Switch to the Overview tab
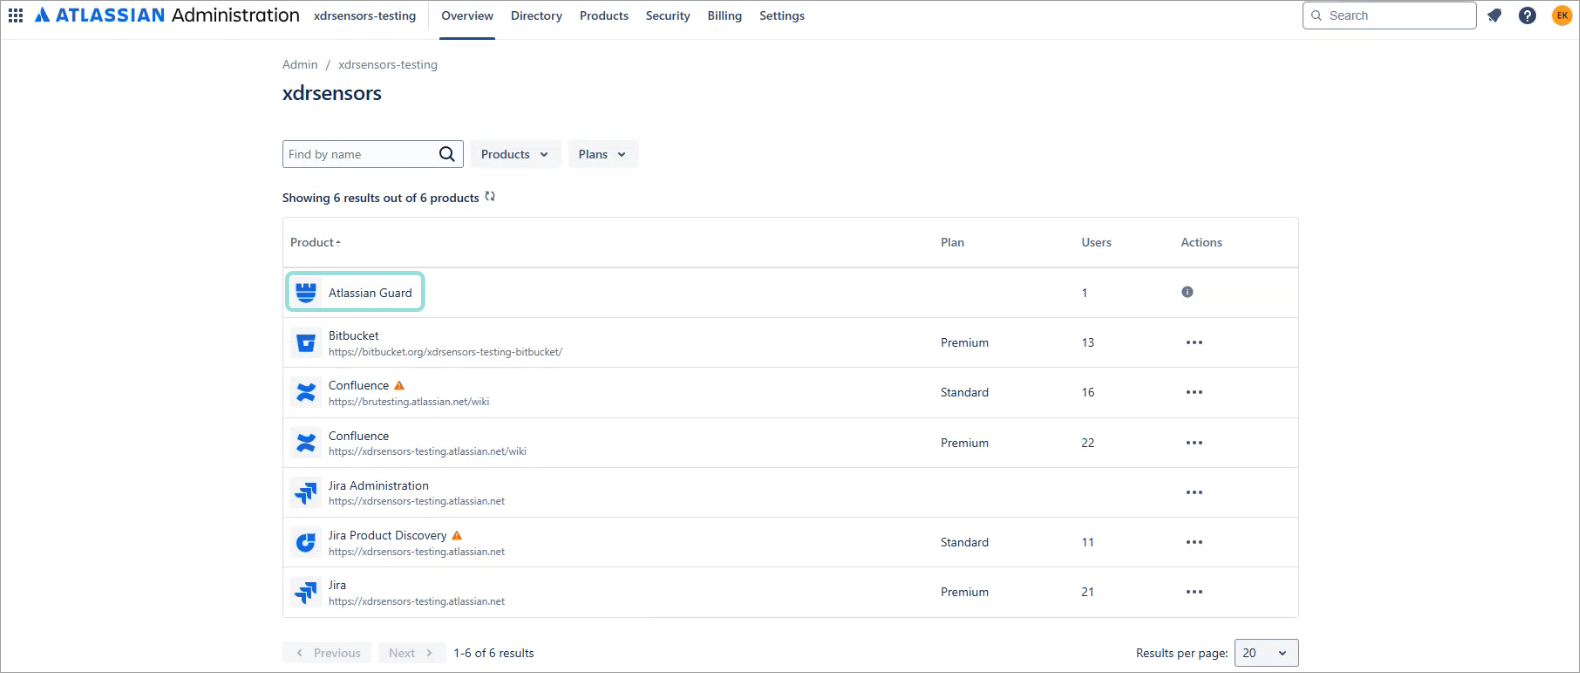The image size is (1580, 673). (467, 16)
